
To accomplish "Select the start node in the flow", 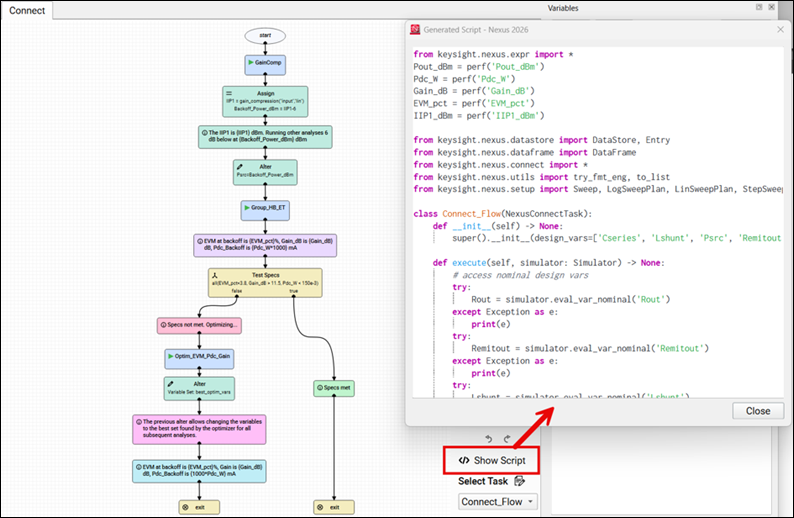I will coord(265,35).
